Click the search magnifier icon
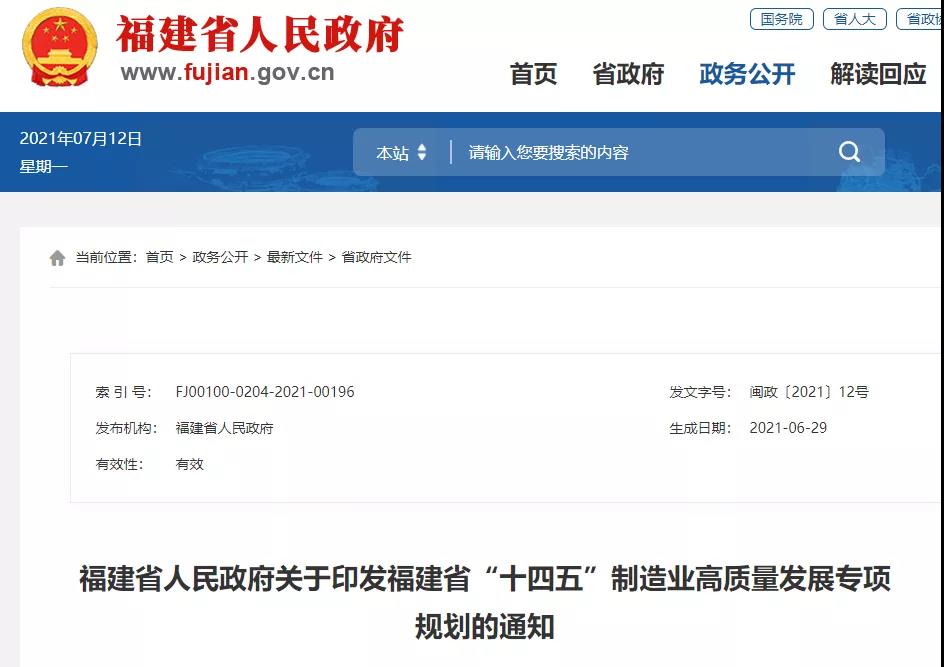 point(848,151)
